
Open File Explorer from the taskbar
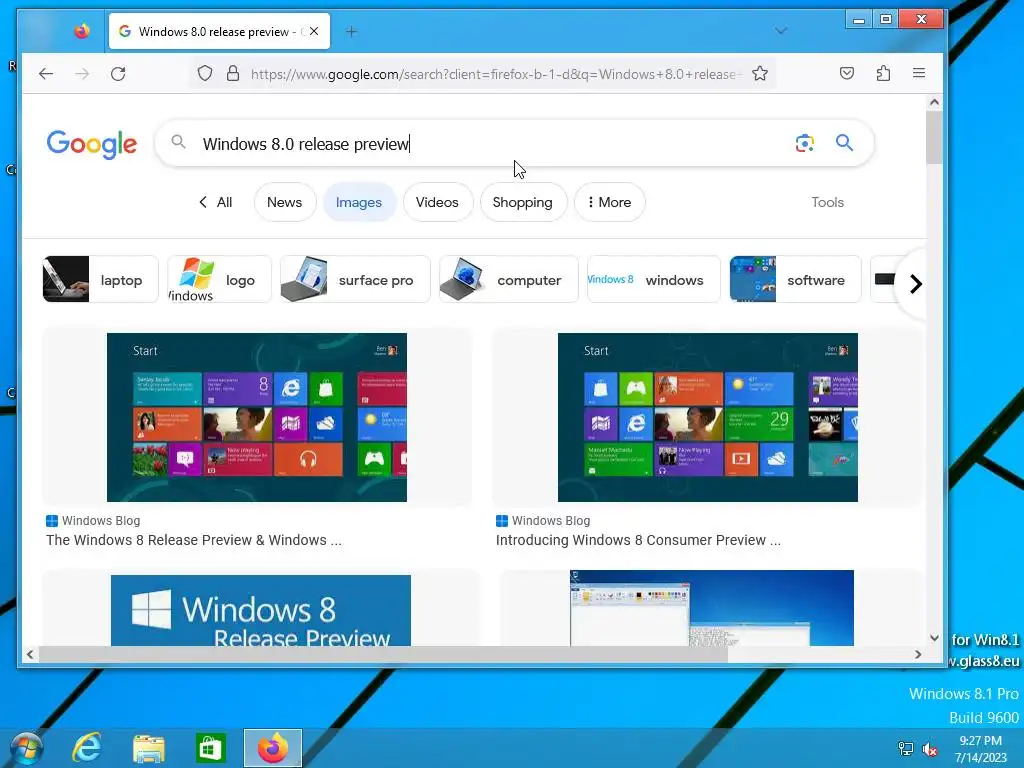149,748
